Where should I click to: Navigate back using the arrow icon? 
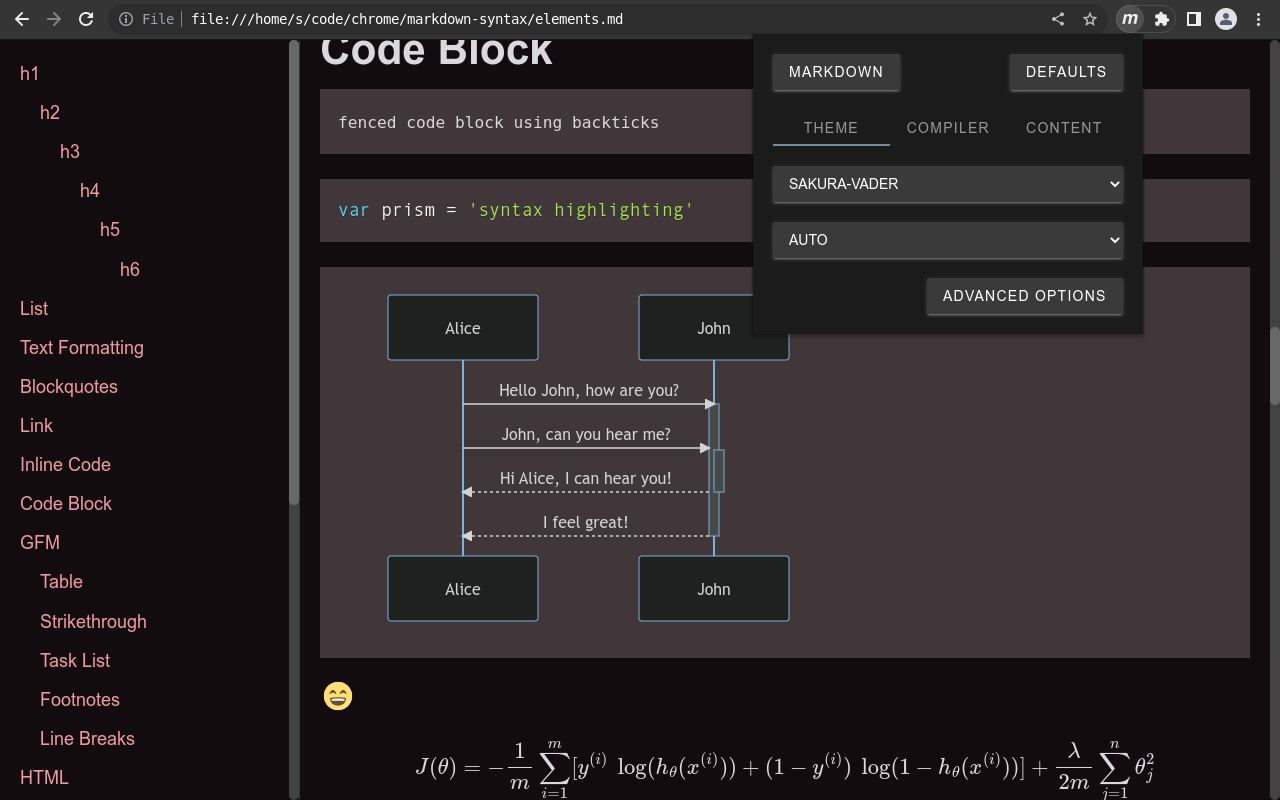[x=22, y=18]
